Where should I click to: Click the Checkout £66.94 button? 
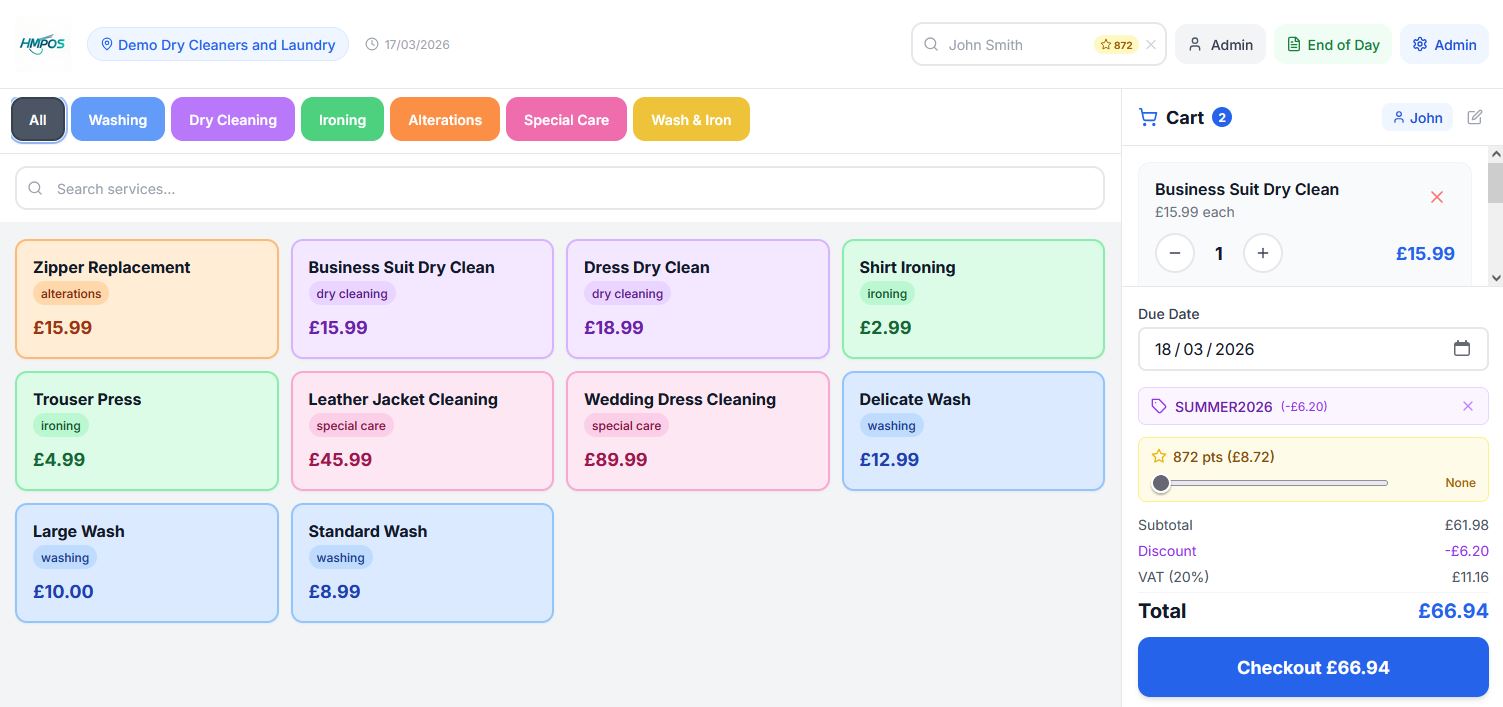point(1313,667)
